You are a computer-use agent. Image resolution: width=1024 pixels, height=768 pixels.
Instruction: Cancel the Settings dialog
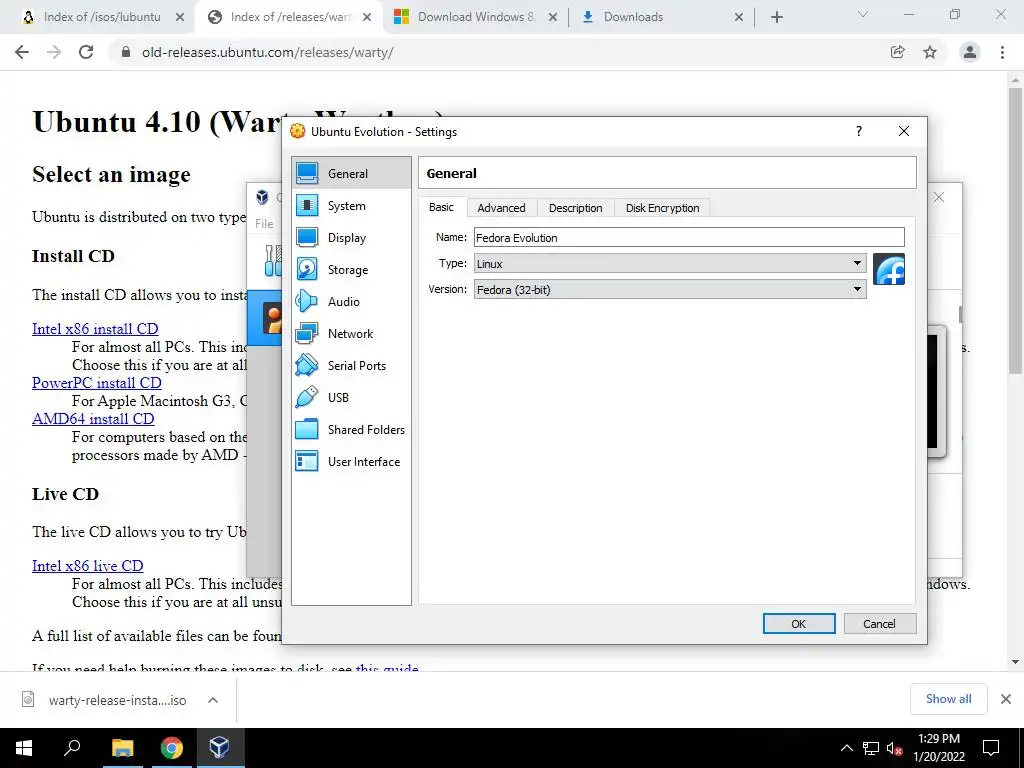pyautogui.click(x=880, y=624)
